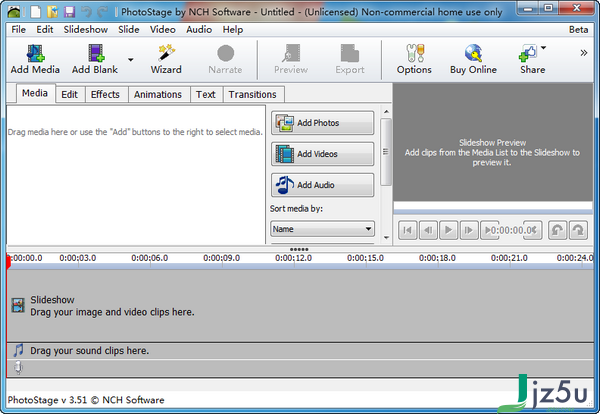600x414 pixels.
Task: Switch to the Edit tab
Action: pyautogui.click(x=70, y=95)
